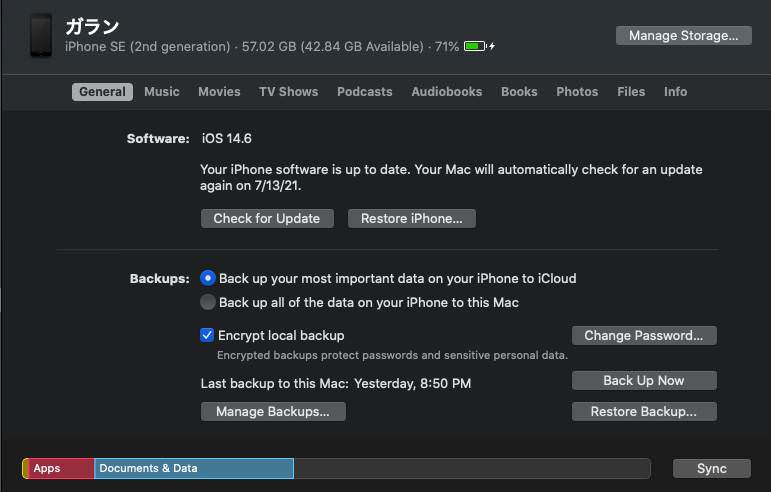Viewport: 771px width, 492px height.
Task: Open Manage Backups
Action: coord(273,411)
